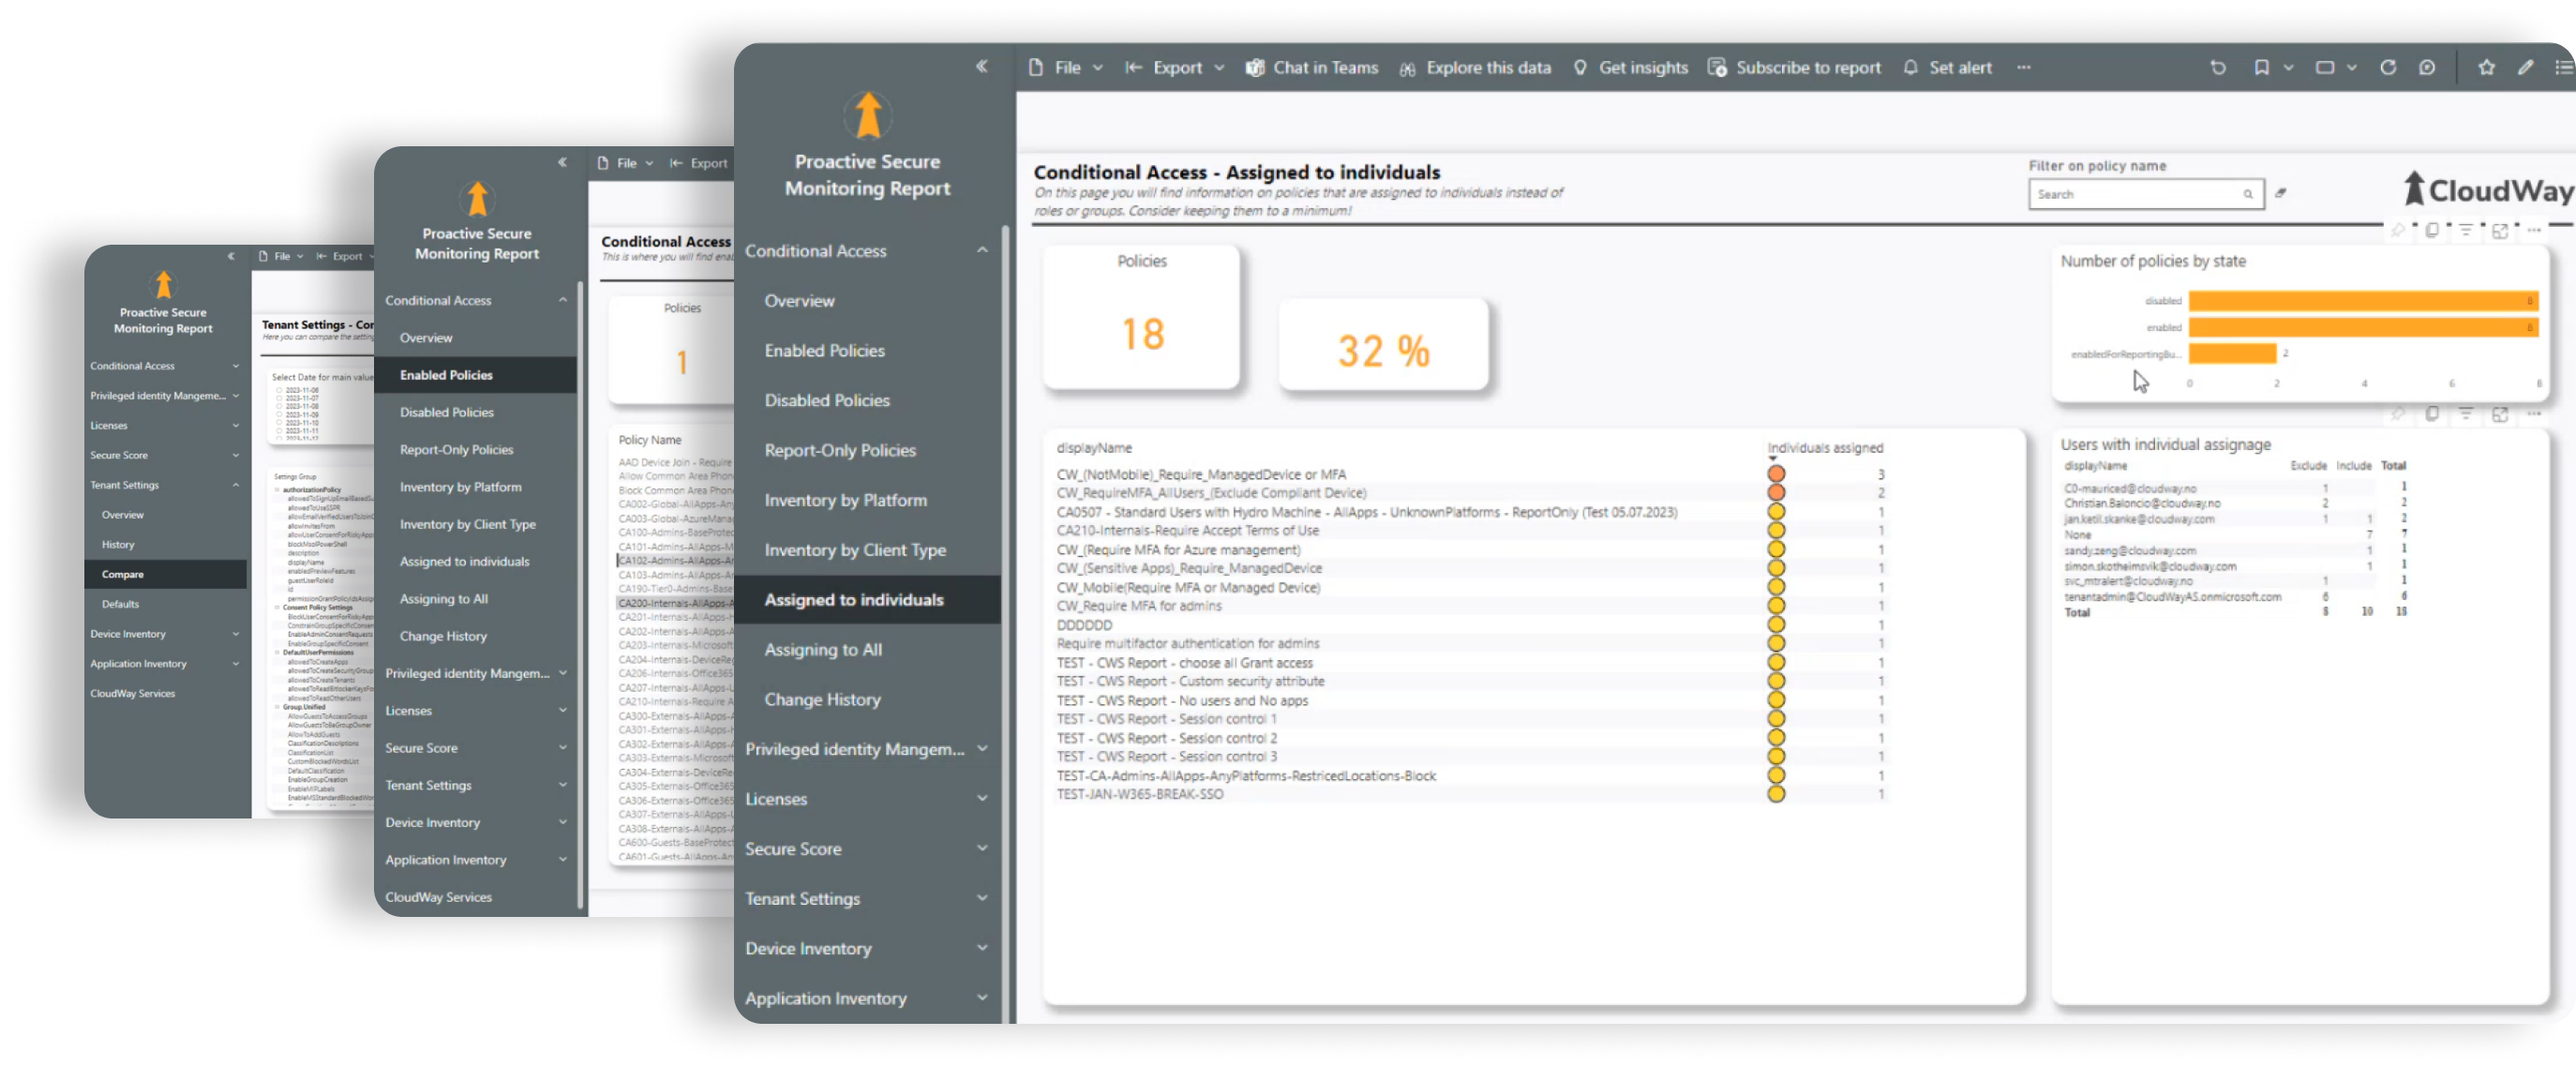
Task: Open focus mode for the Number of policies by state visual
Action: click(x=2499, y=231)
